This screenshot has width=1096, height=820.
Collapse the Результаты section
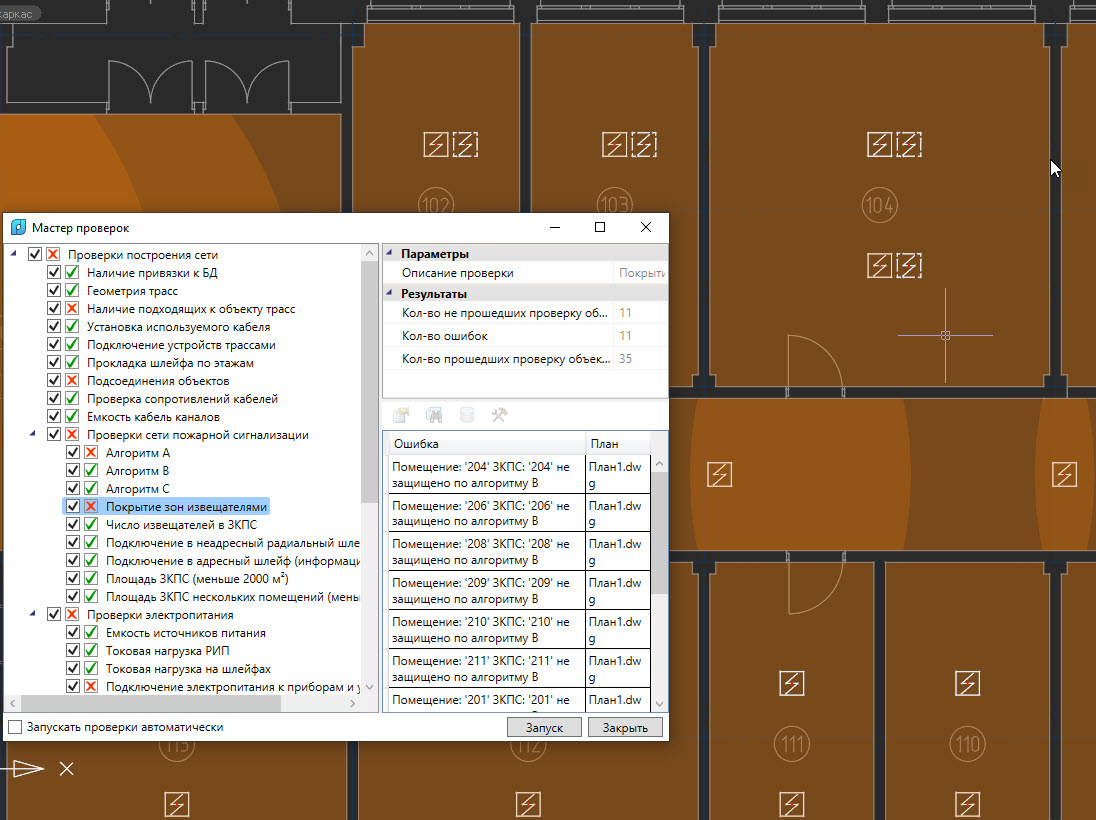[391, 293]
